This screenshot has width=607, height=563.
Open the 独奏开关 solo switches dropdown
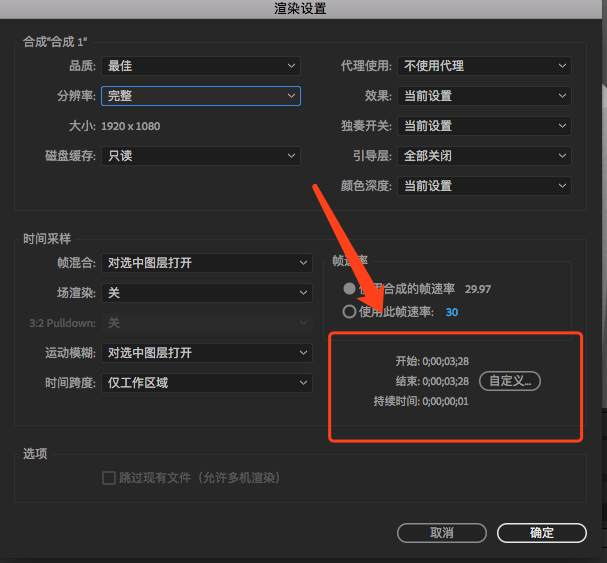484,126
